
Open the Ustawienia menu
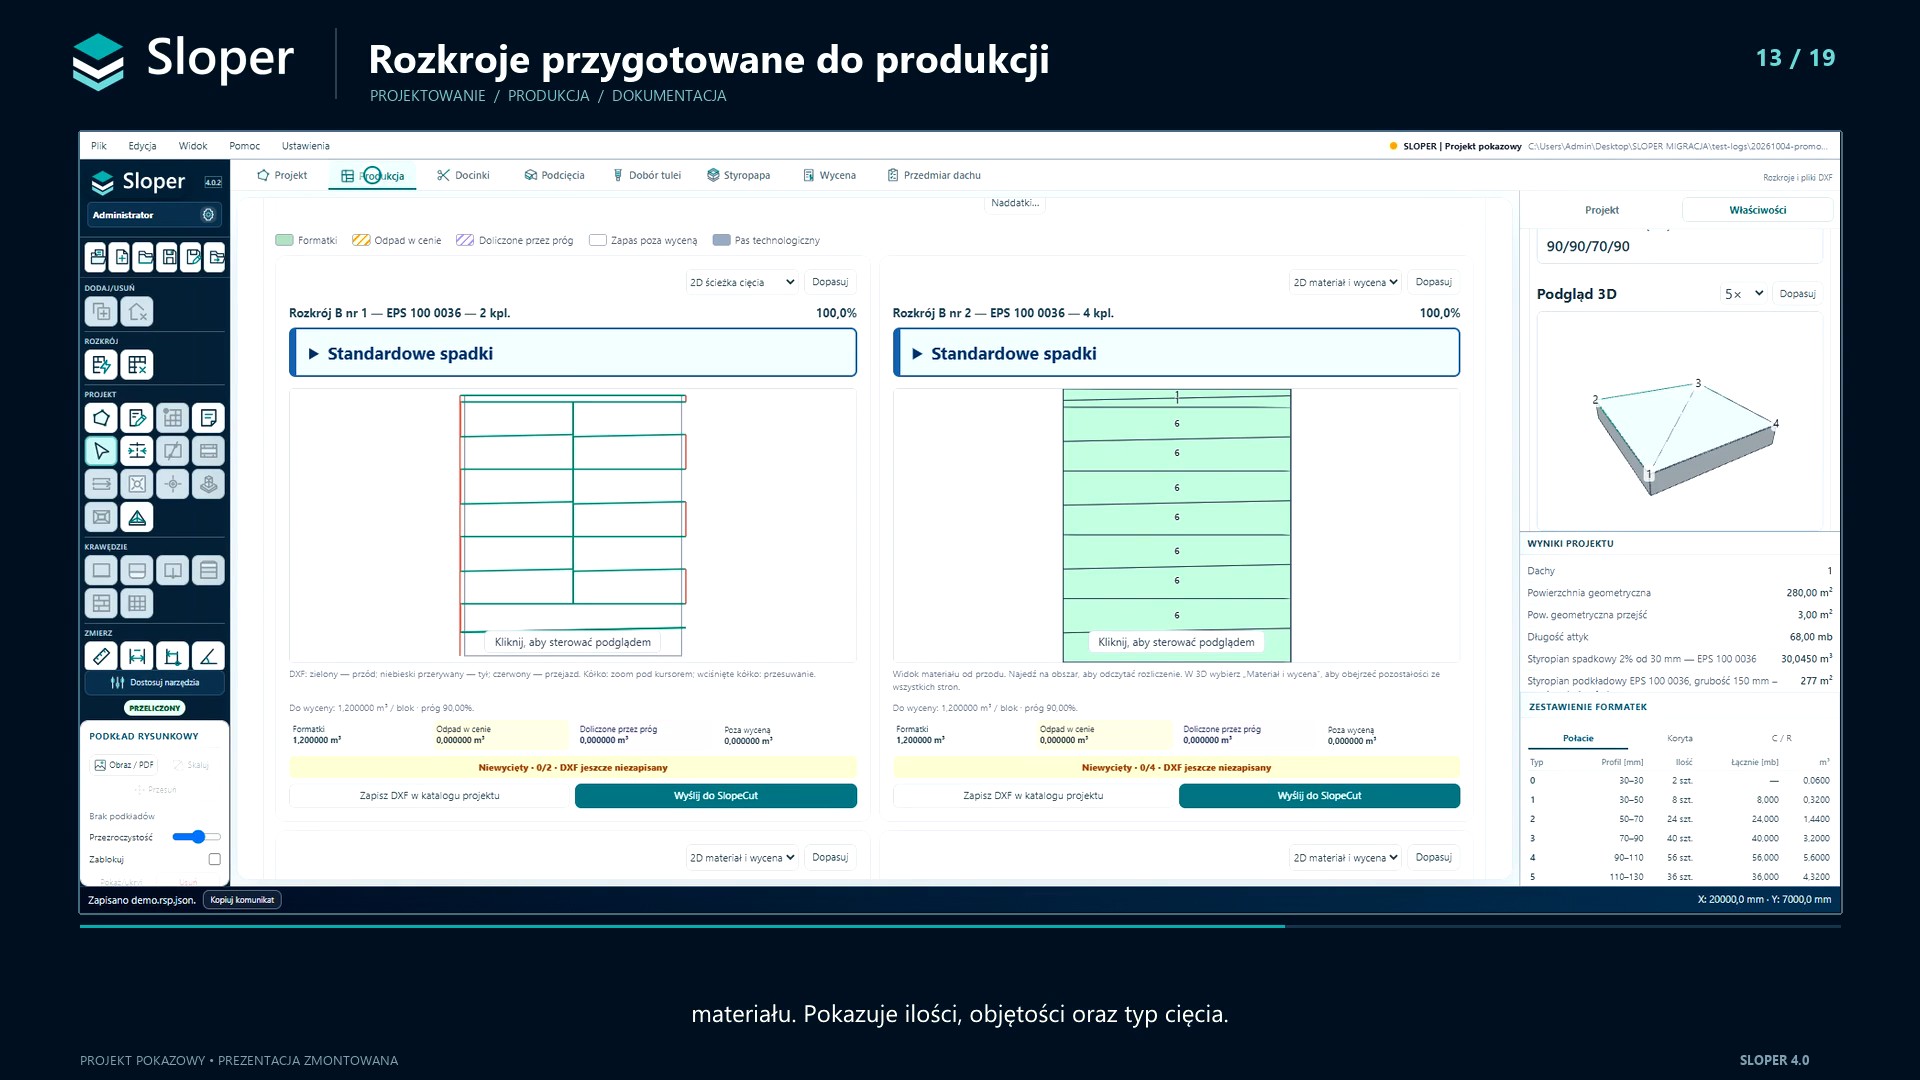(305, 146)
